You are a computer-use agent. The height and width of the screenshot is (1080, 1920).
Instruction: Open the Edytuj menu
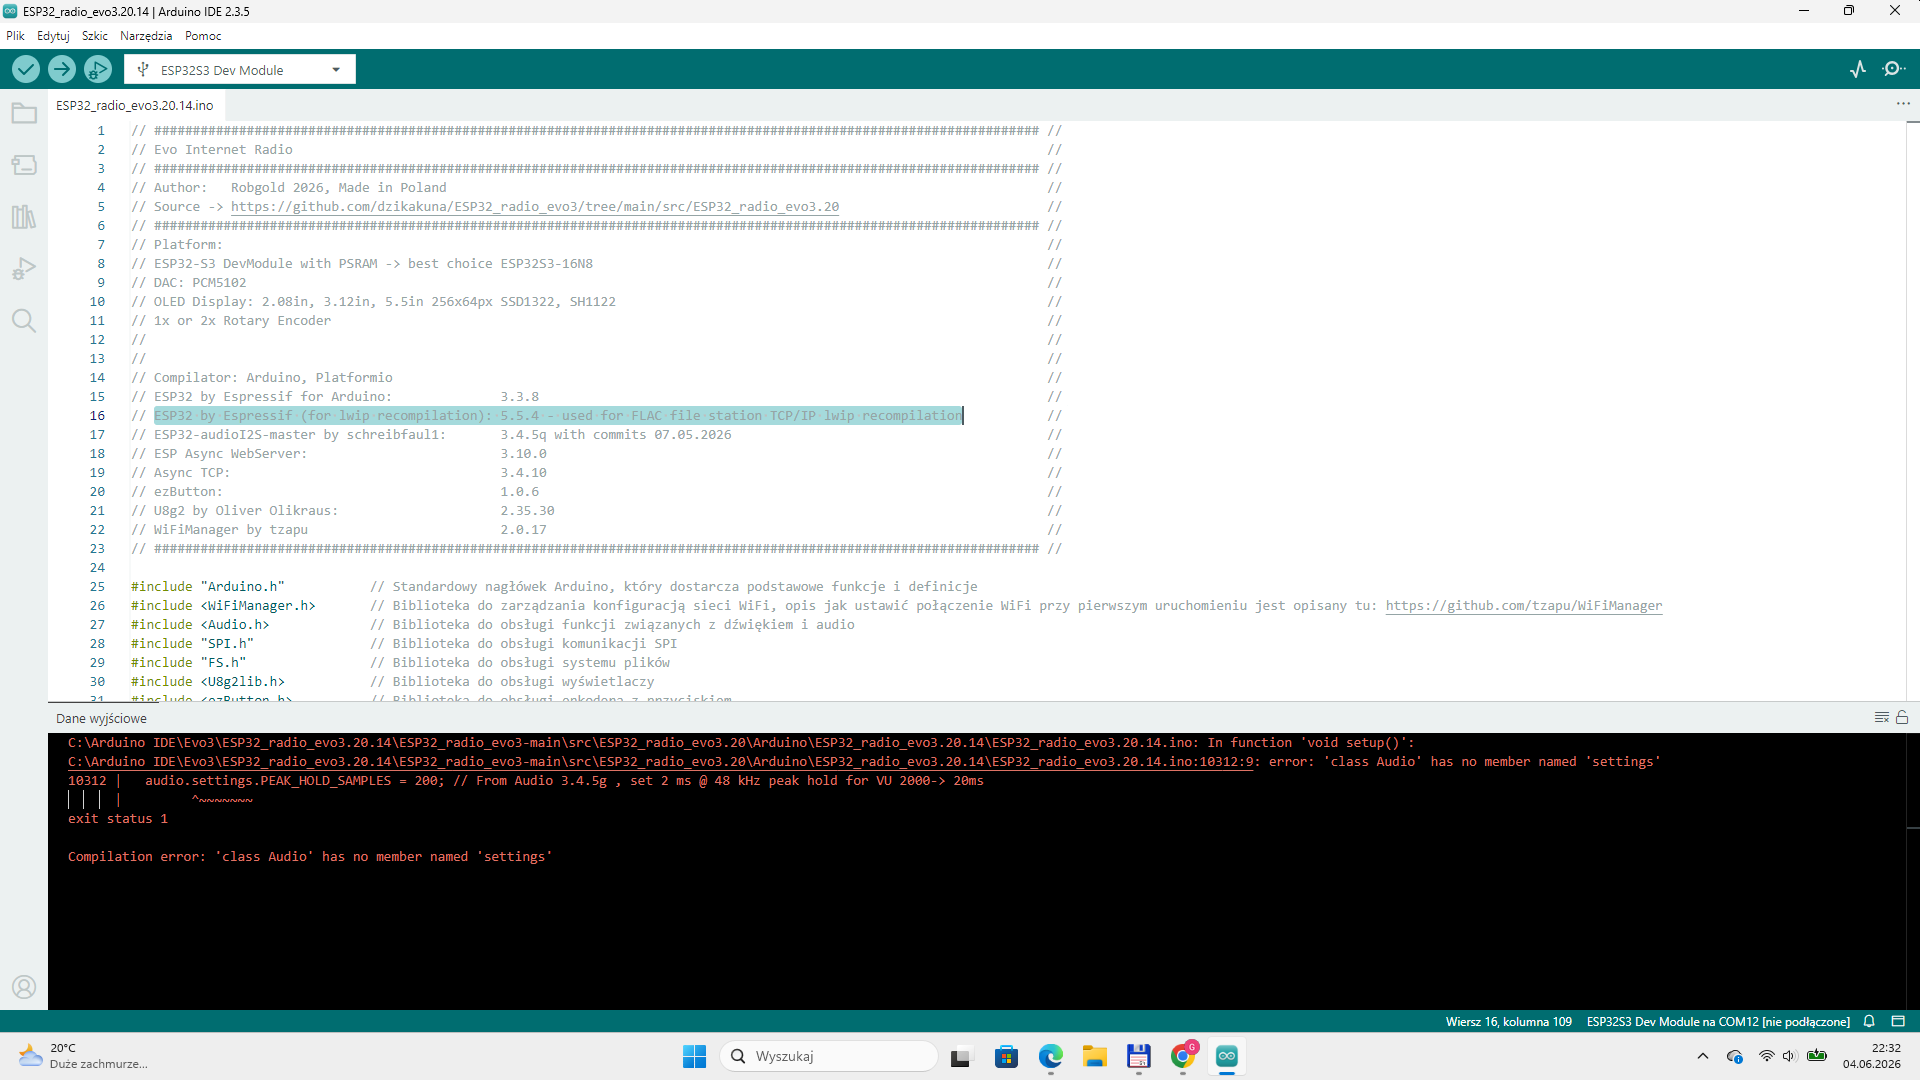click(x=53, y=36)
